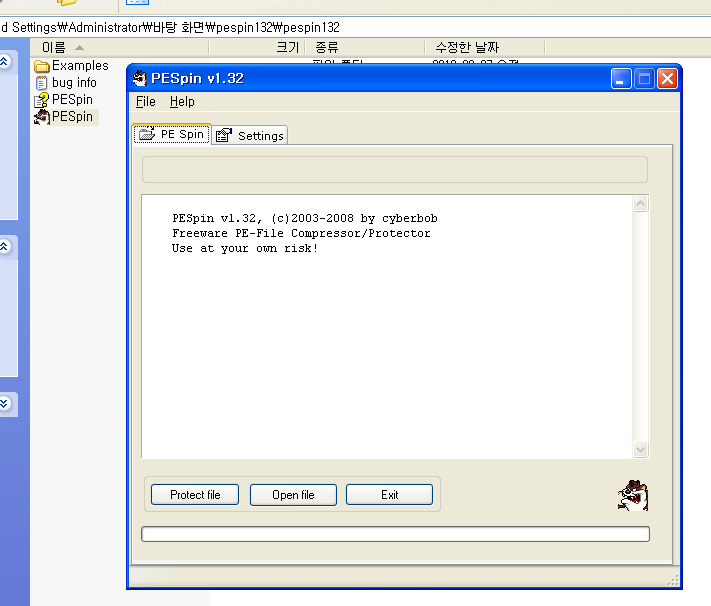Select the PESpin application file with Taz icon
The height and width of the screenshot is (606, 711).
(71, 117)
